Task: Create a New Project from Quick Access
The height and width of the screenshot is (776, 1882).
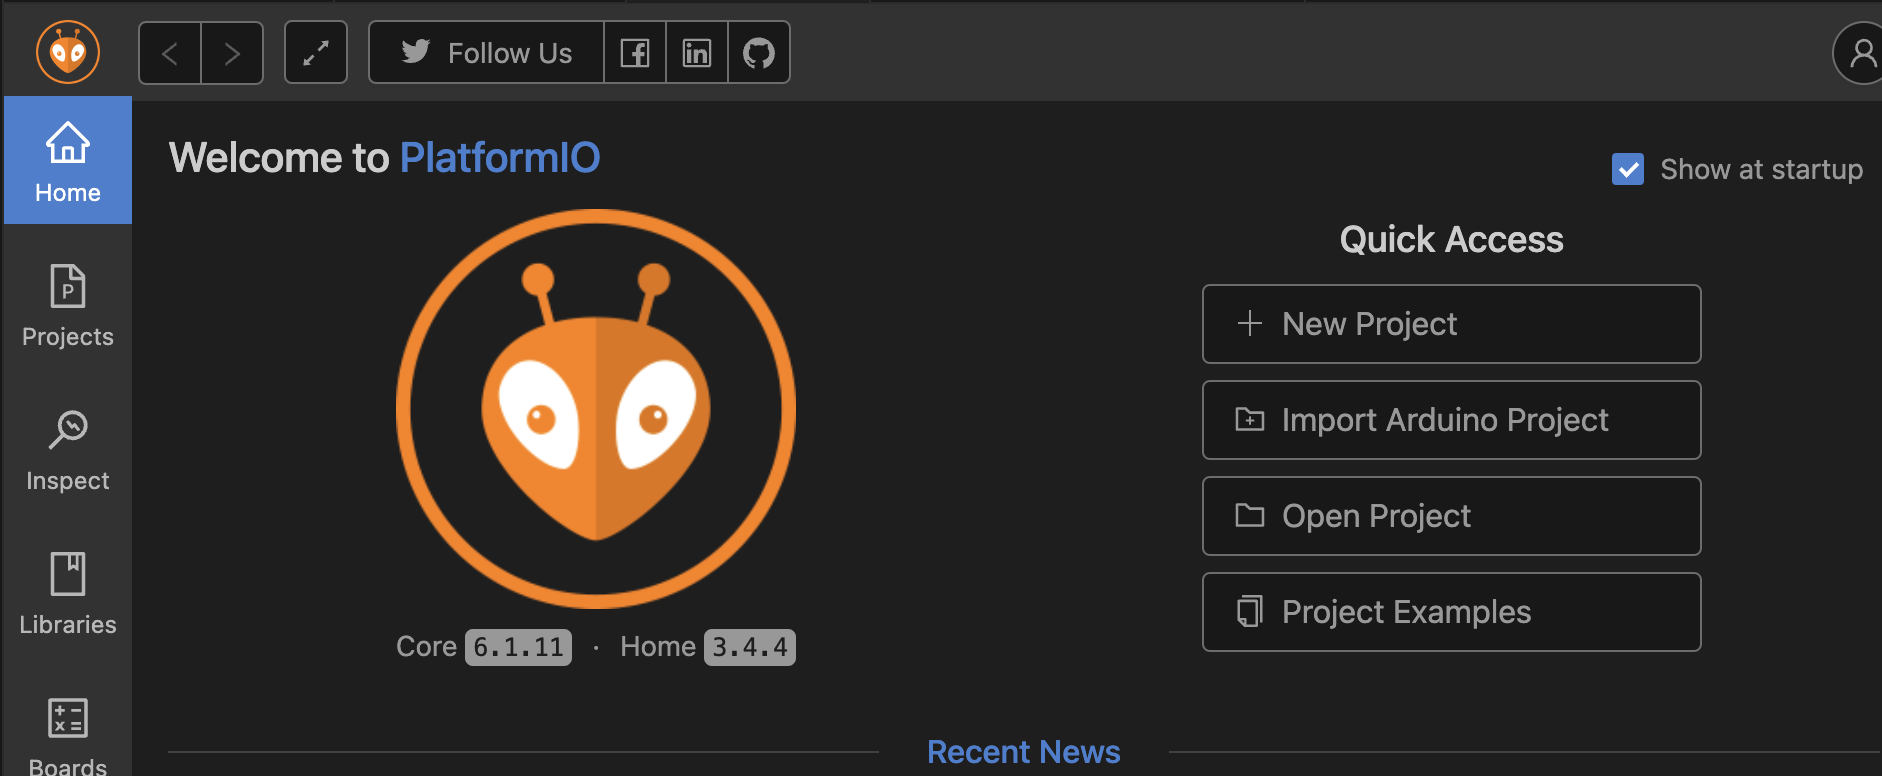Action: point(1451,324)
